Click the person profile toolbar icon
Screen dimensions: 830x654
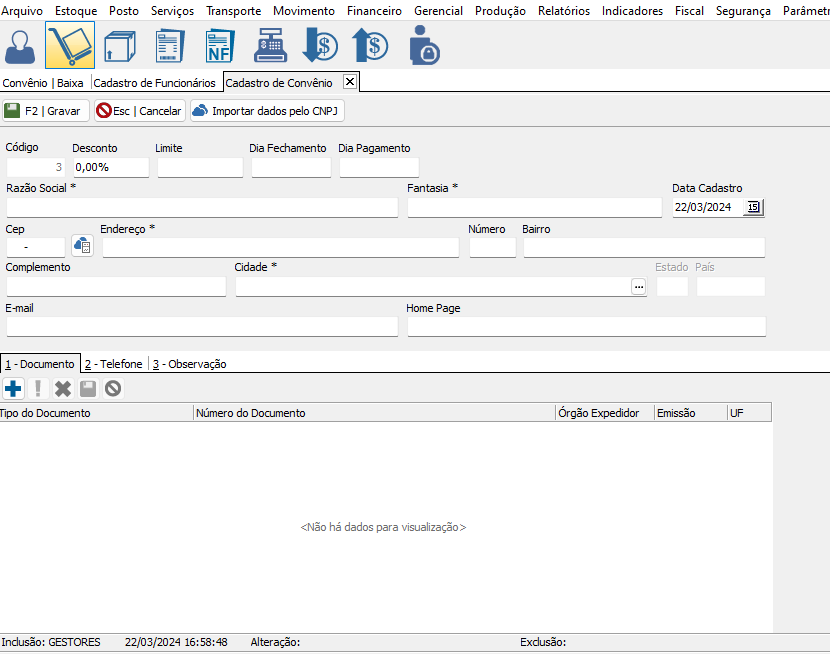tap(20, 46)
